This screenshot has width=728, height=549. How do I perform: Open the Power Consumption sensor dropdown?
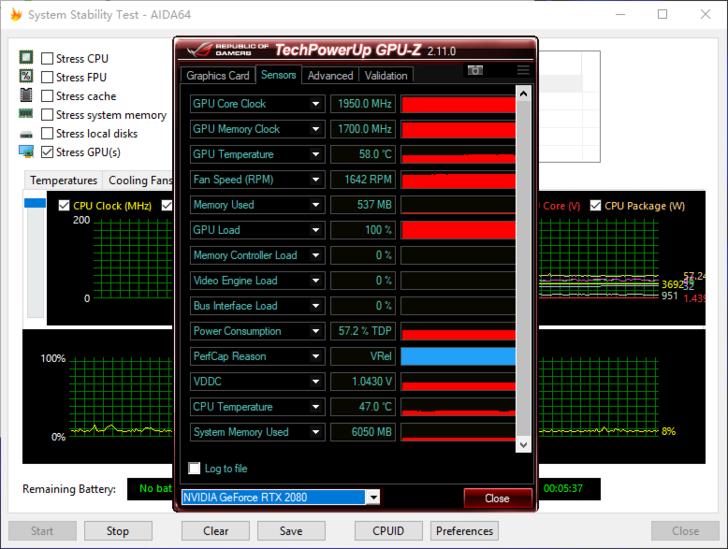(316, 331)
